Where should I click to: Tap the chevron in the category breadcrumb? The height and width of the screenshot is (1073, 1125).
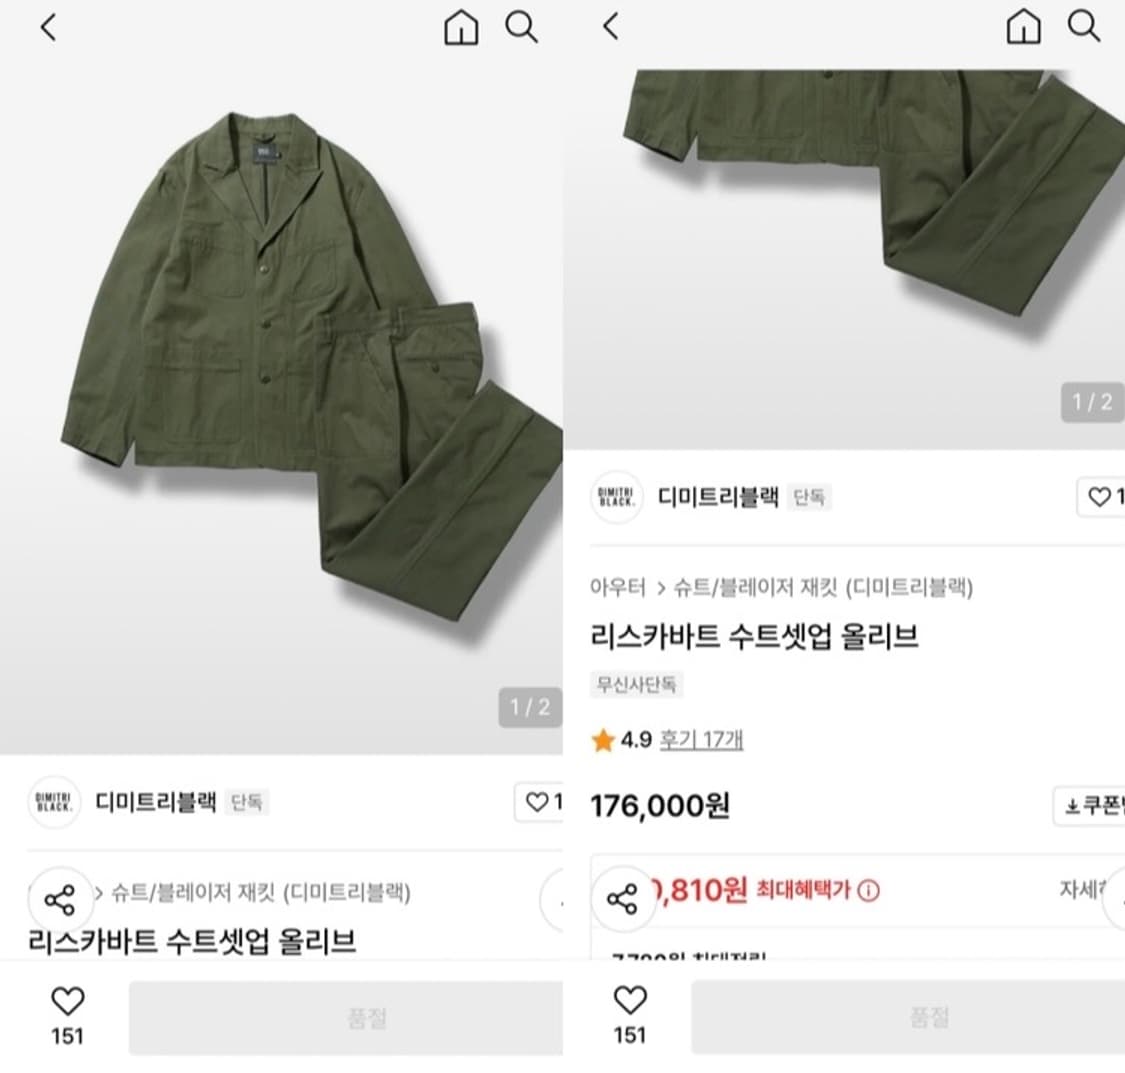(663, 589)
